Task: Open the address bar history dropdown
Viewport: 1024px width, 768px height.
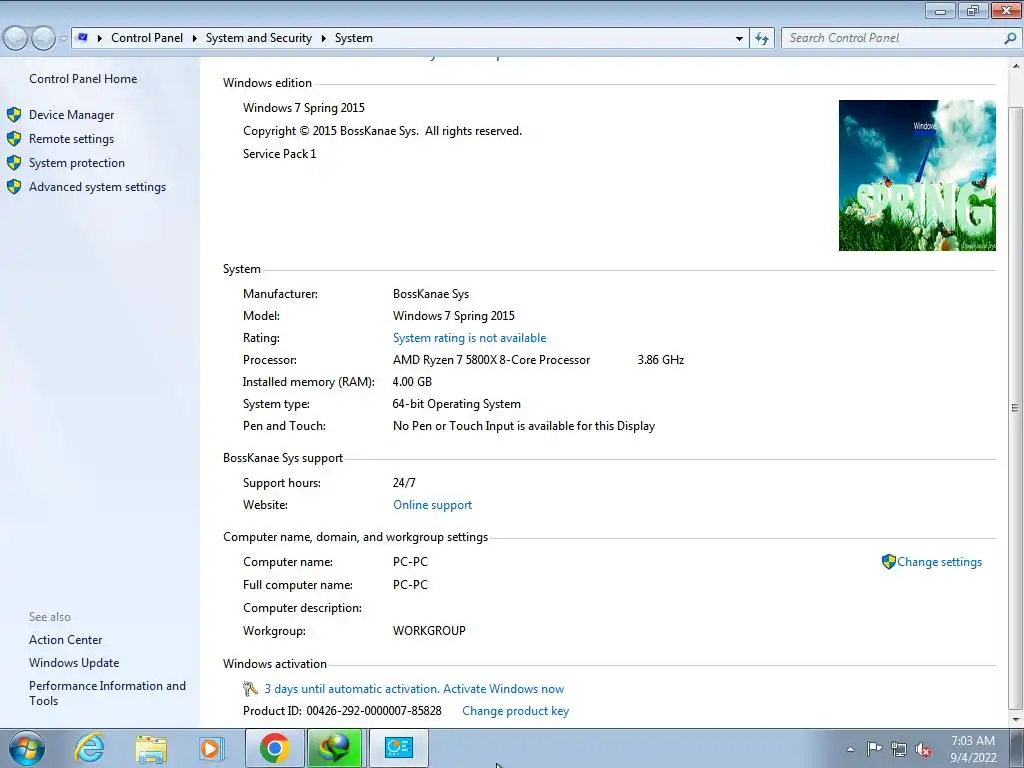Action: pos(739,39)
